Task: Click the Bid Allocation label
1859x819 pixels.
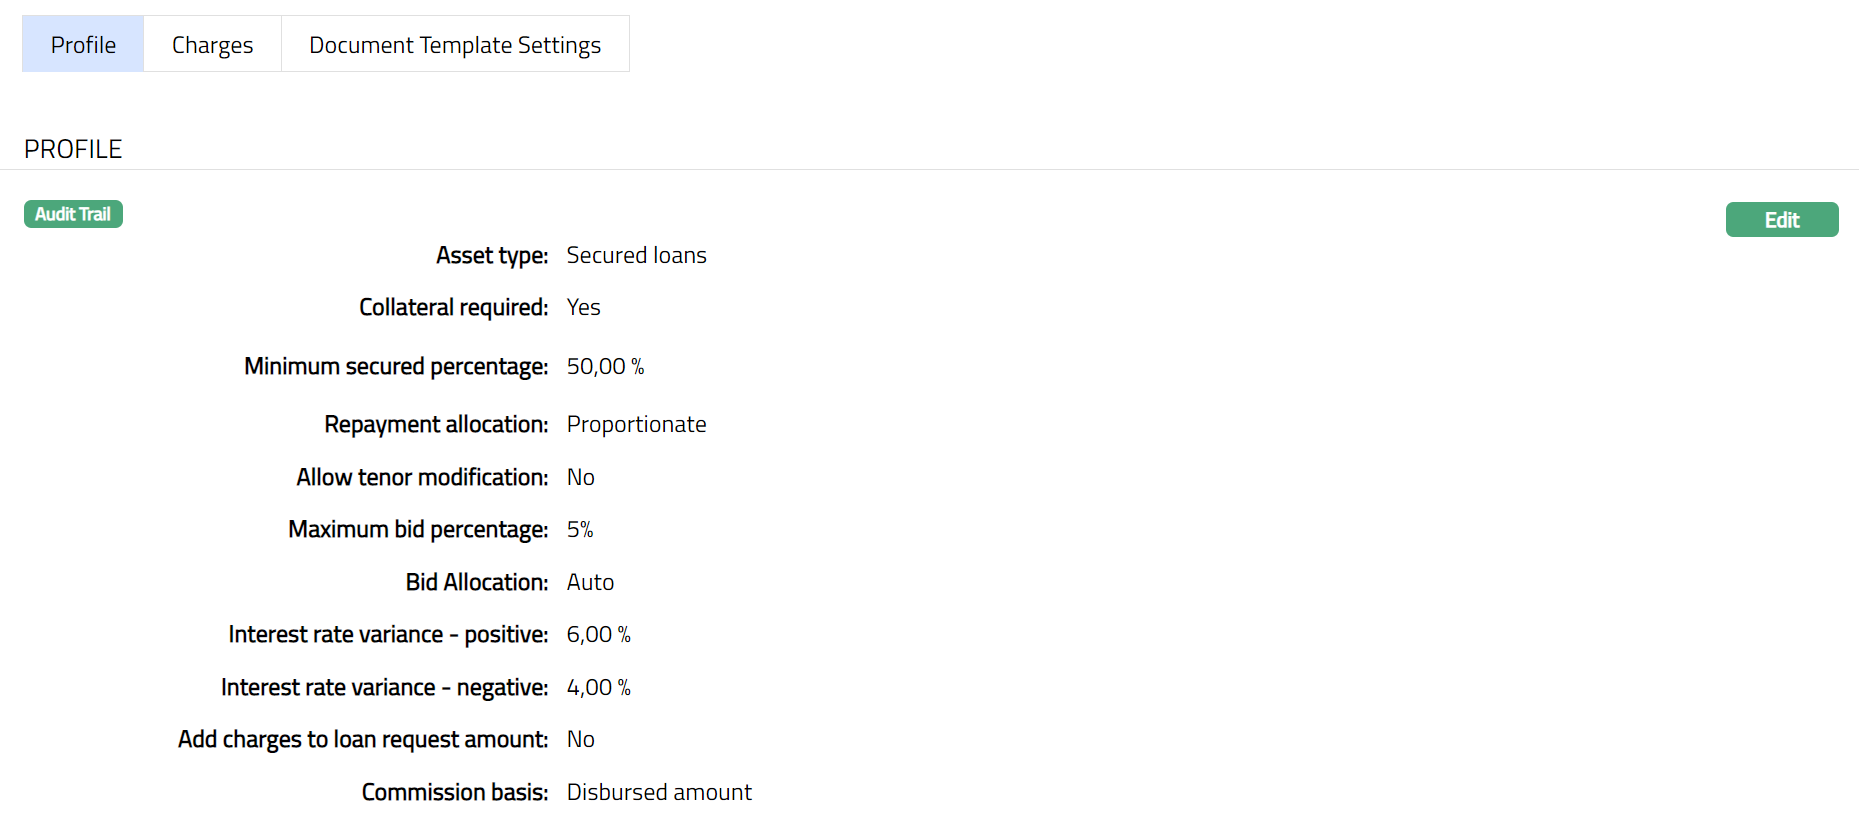Action: [476, 583]
